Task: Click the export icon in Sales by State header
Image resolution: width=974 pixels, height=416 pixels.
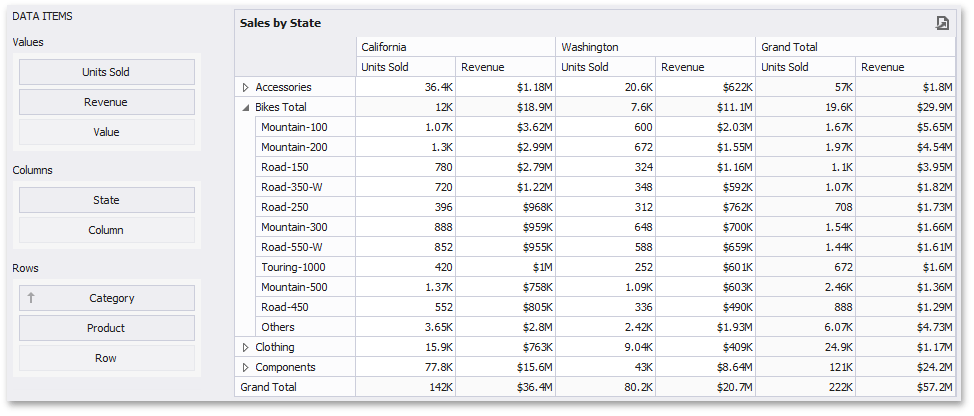Action: [x=942, y=23]
